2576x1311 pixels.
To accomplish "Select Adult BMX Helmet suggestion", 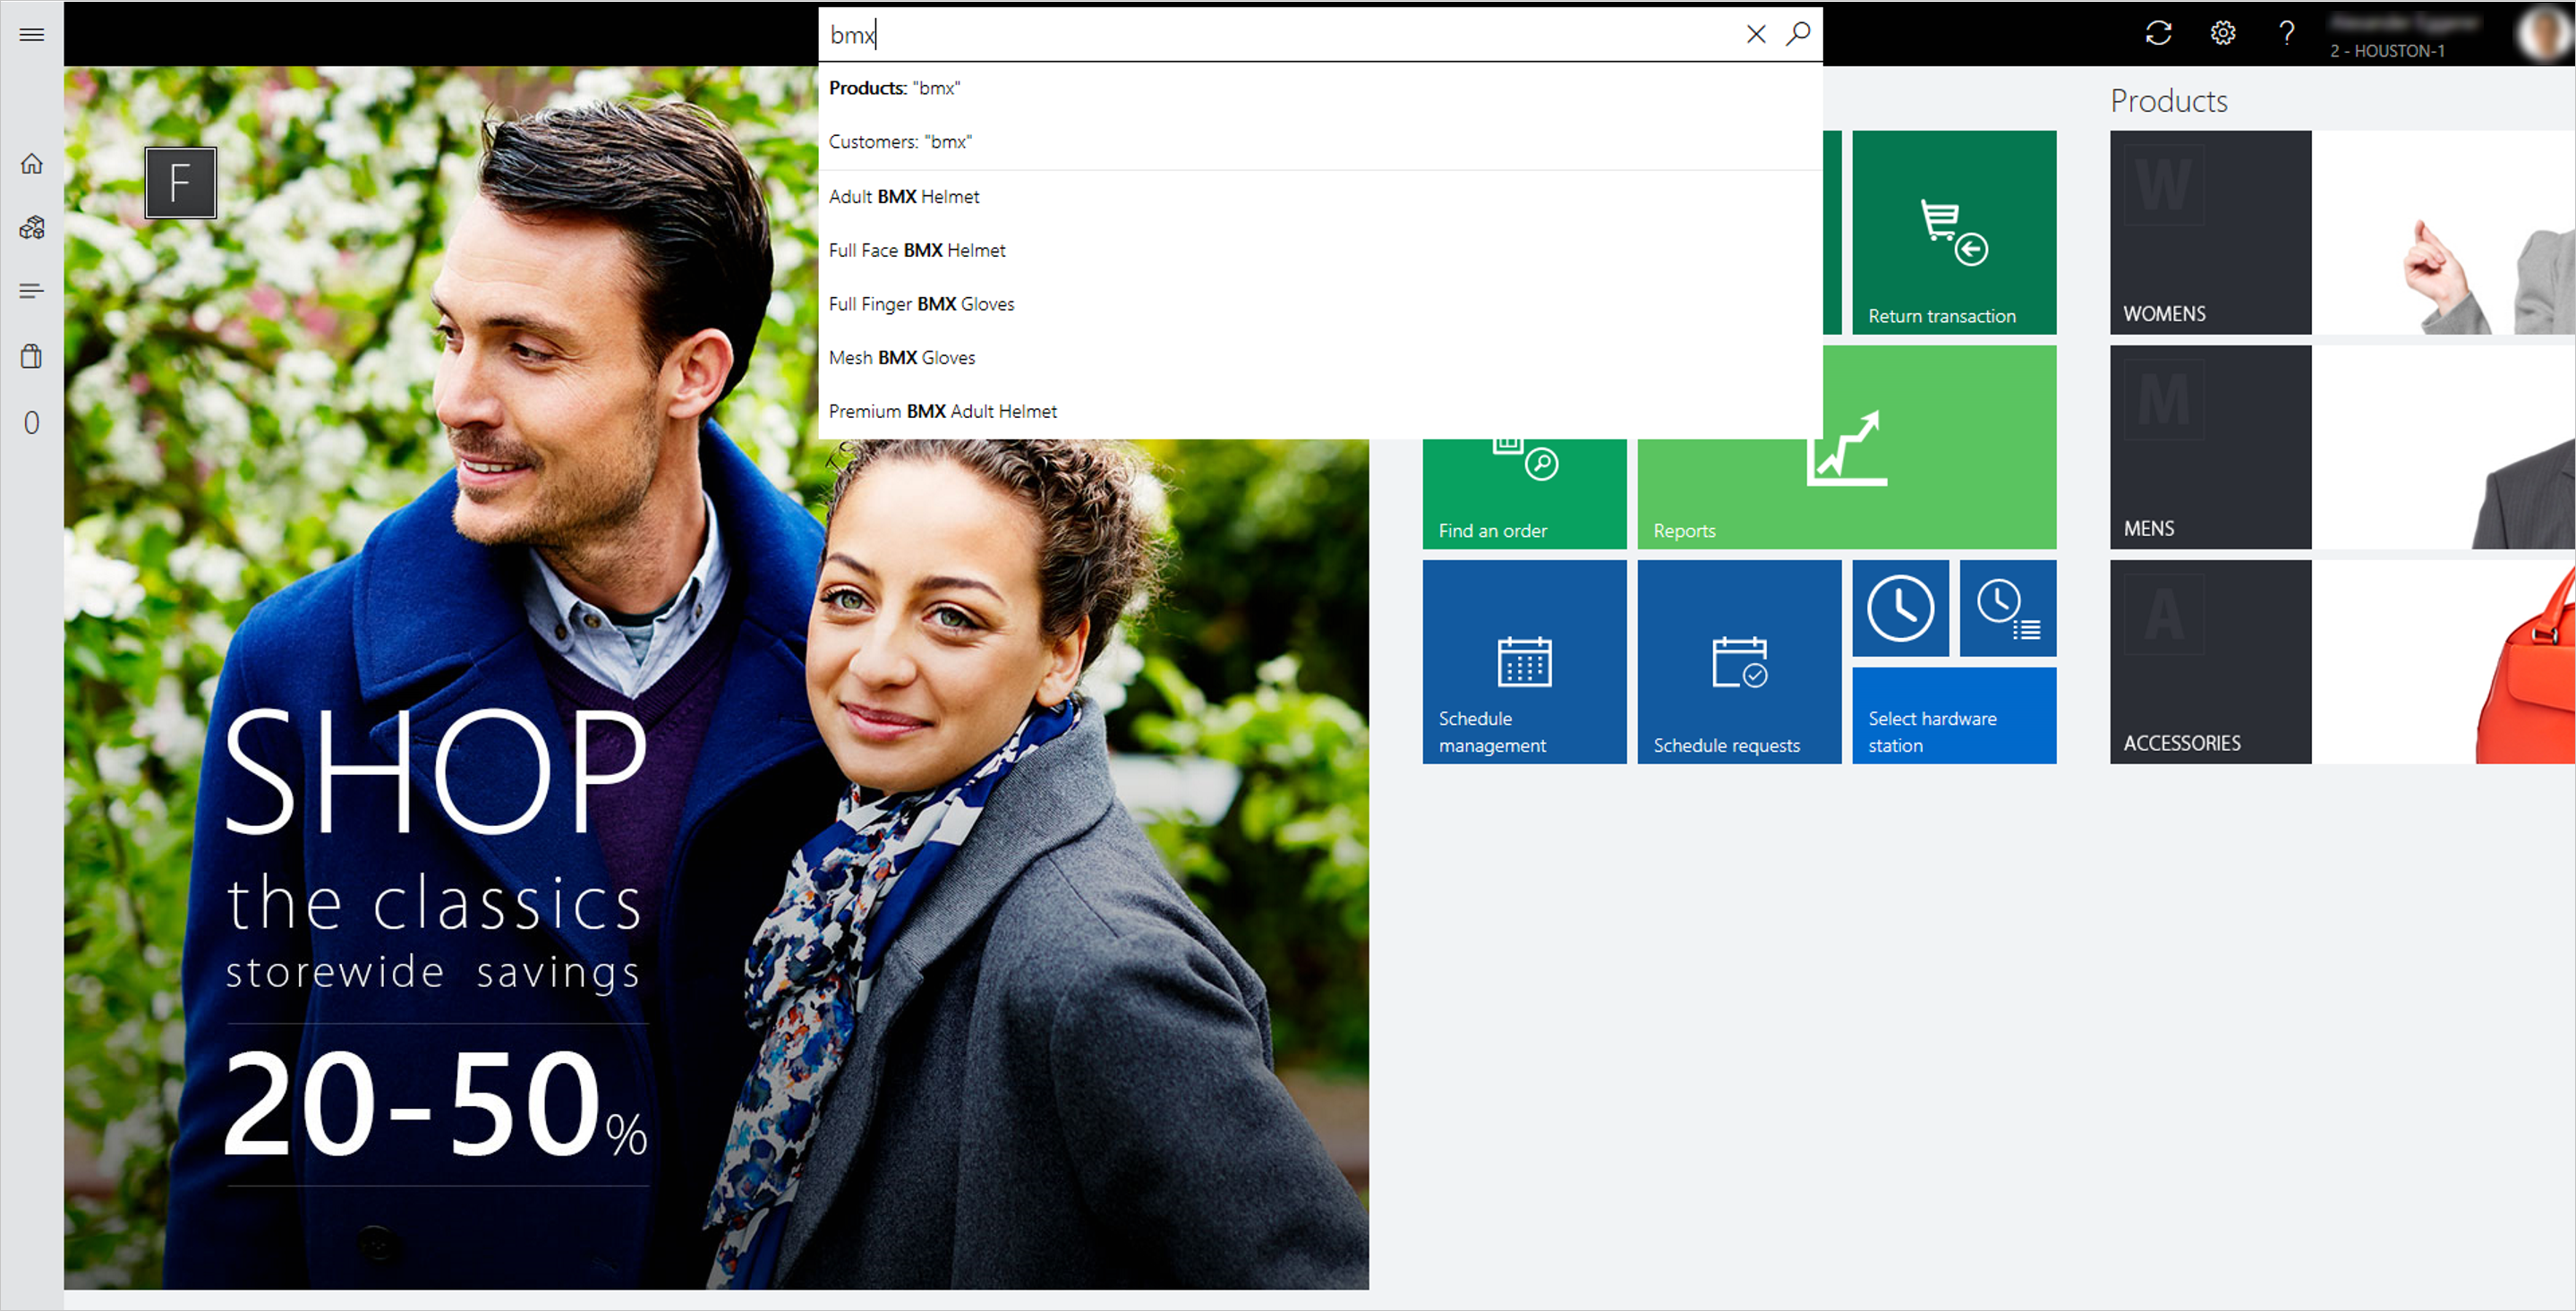I will pos(903,196).
